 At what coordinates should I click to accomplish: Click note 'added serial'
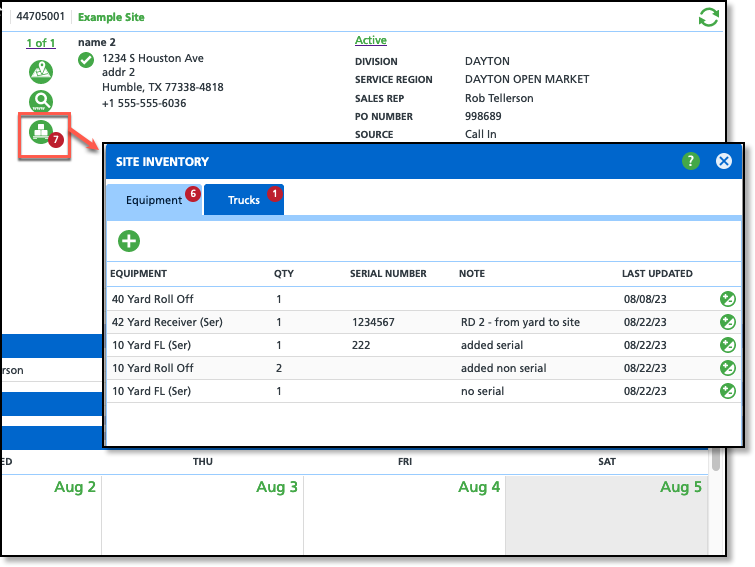[492, 345]
